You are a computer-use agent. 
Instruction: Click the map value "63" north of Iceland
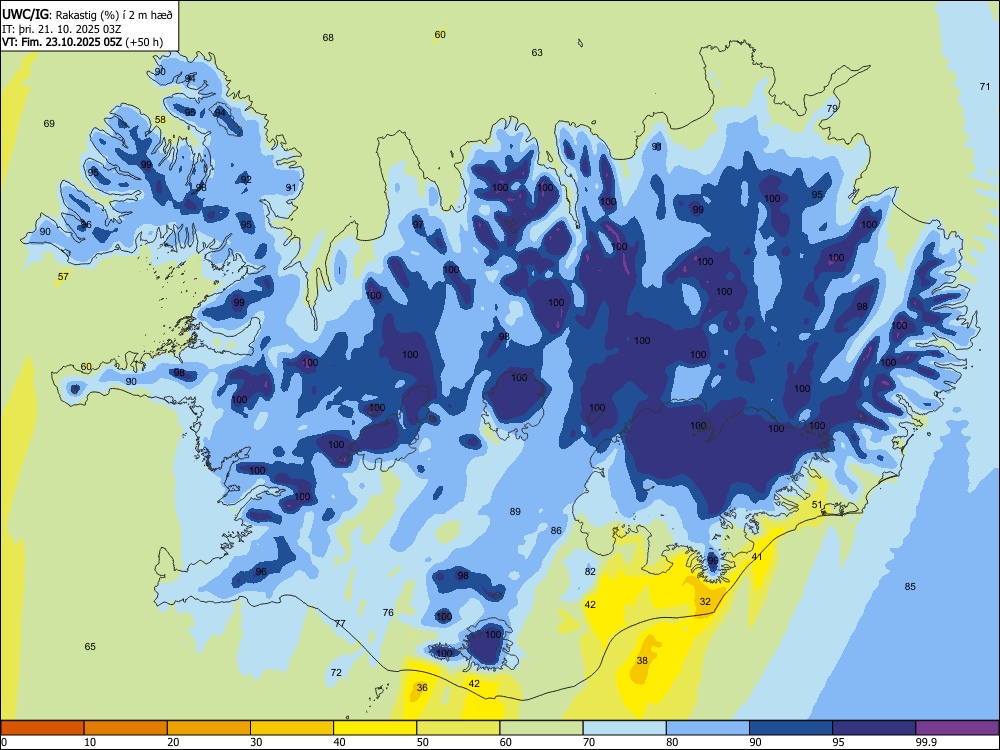(x=537, y=52)
